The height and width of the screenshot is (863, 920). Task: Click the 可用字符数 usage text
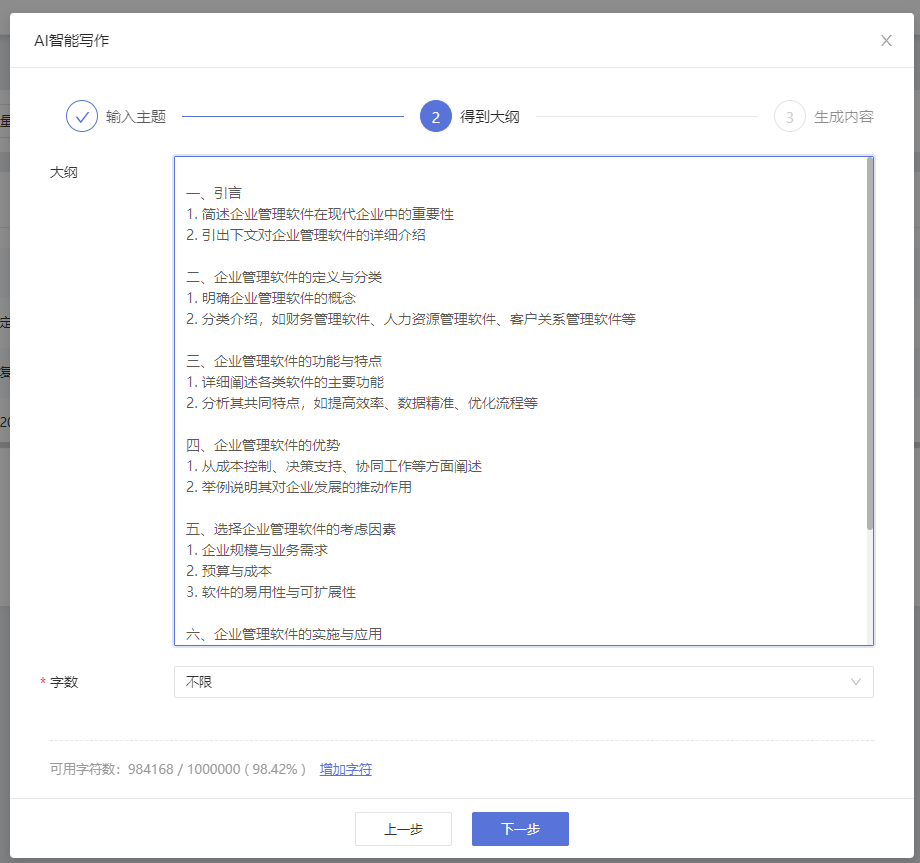point(178,769)
